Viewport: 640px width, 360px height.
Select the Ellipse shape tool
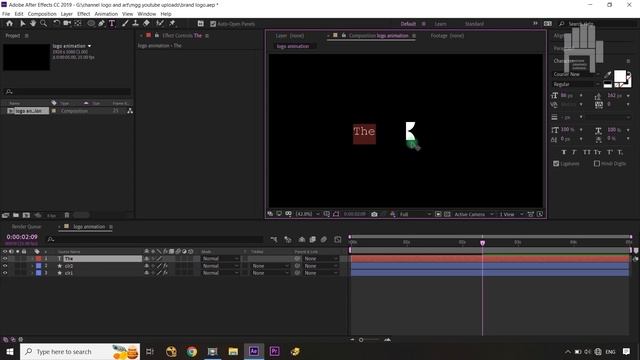91,24
